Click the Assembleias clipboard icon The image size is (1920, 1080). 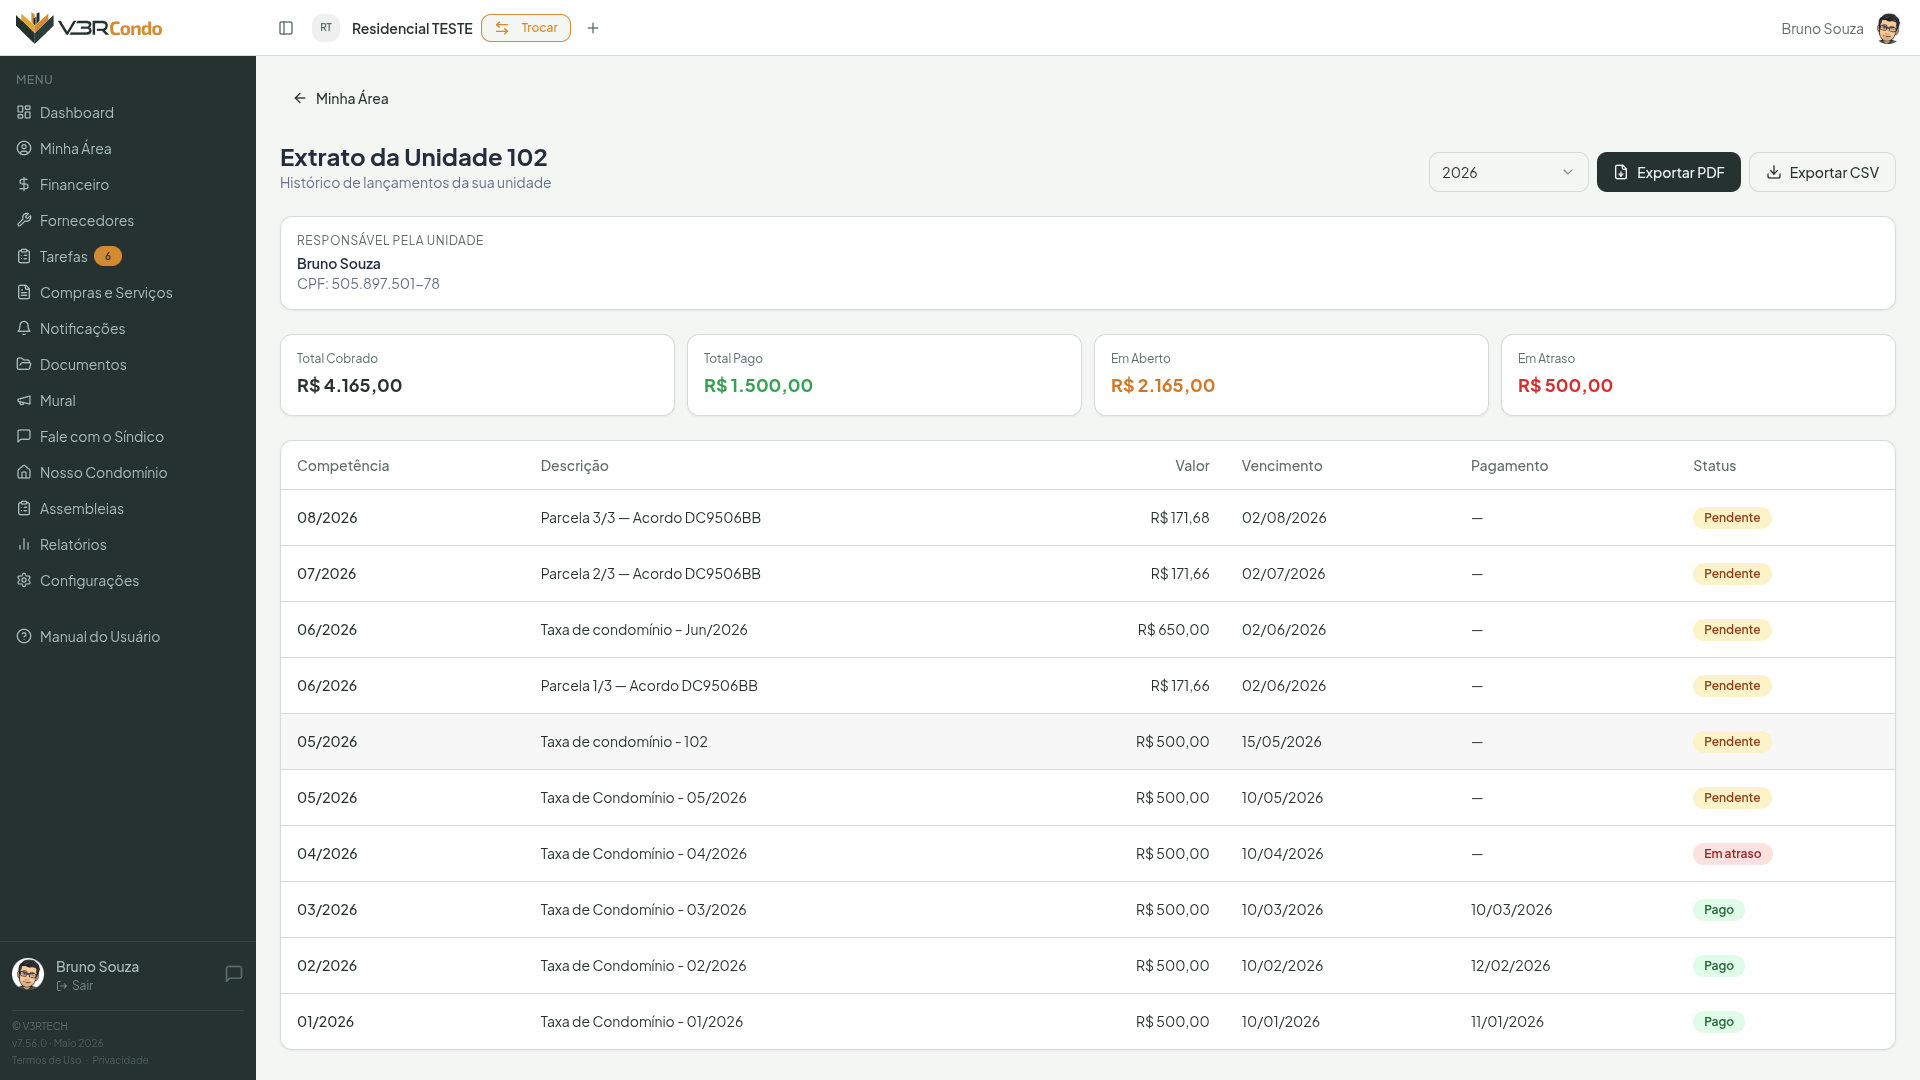(24, 508)
